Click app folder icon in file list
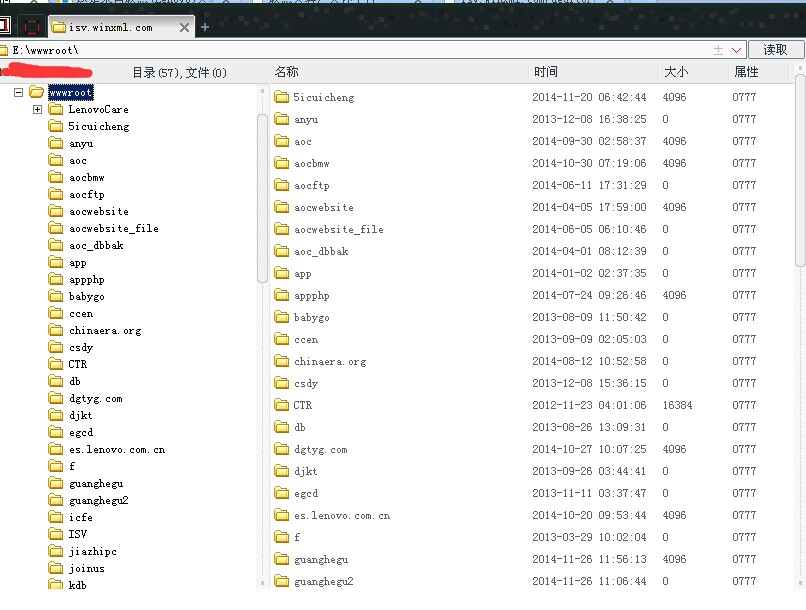 281,273
